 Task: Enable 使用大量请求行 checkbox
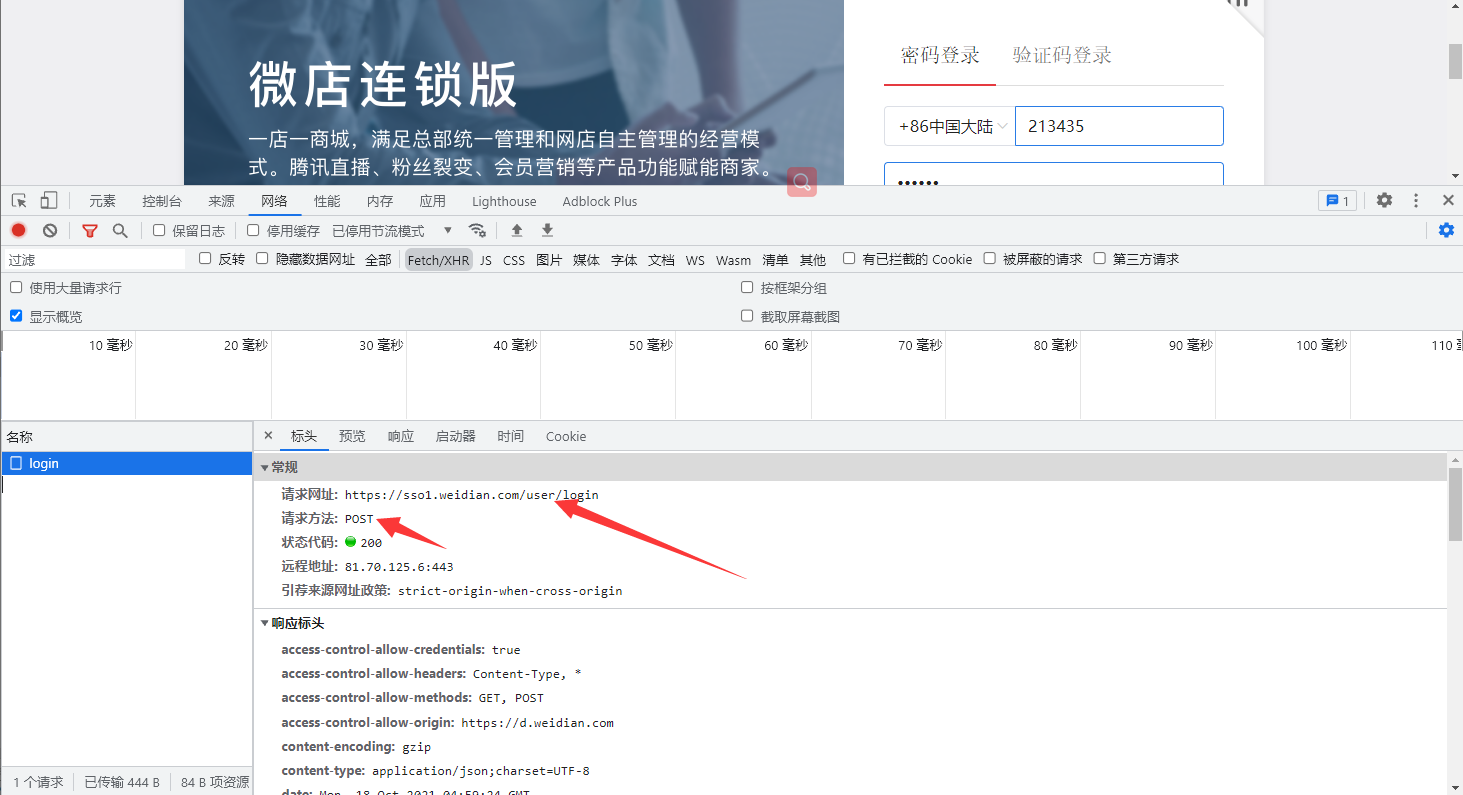tap(16, 287)
